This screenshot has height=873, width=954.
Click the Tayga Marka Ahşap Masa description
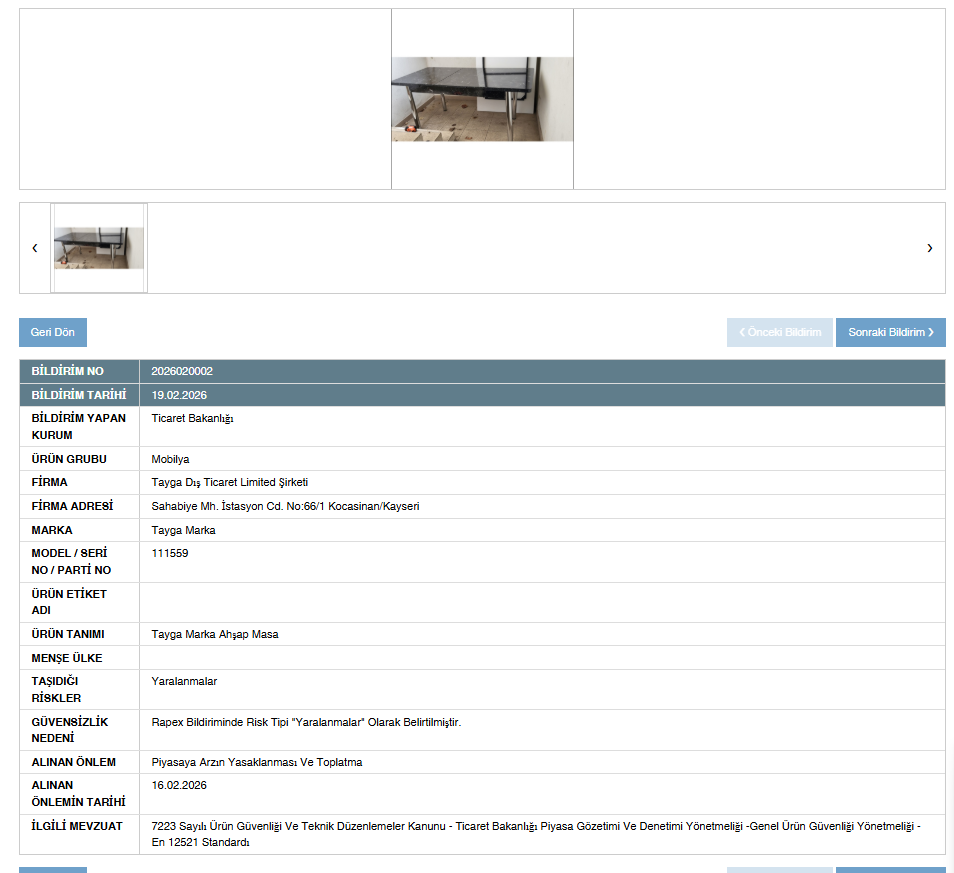(215, 634)
